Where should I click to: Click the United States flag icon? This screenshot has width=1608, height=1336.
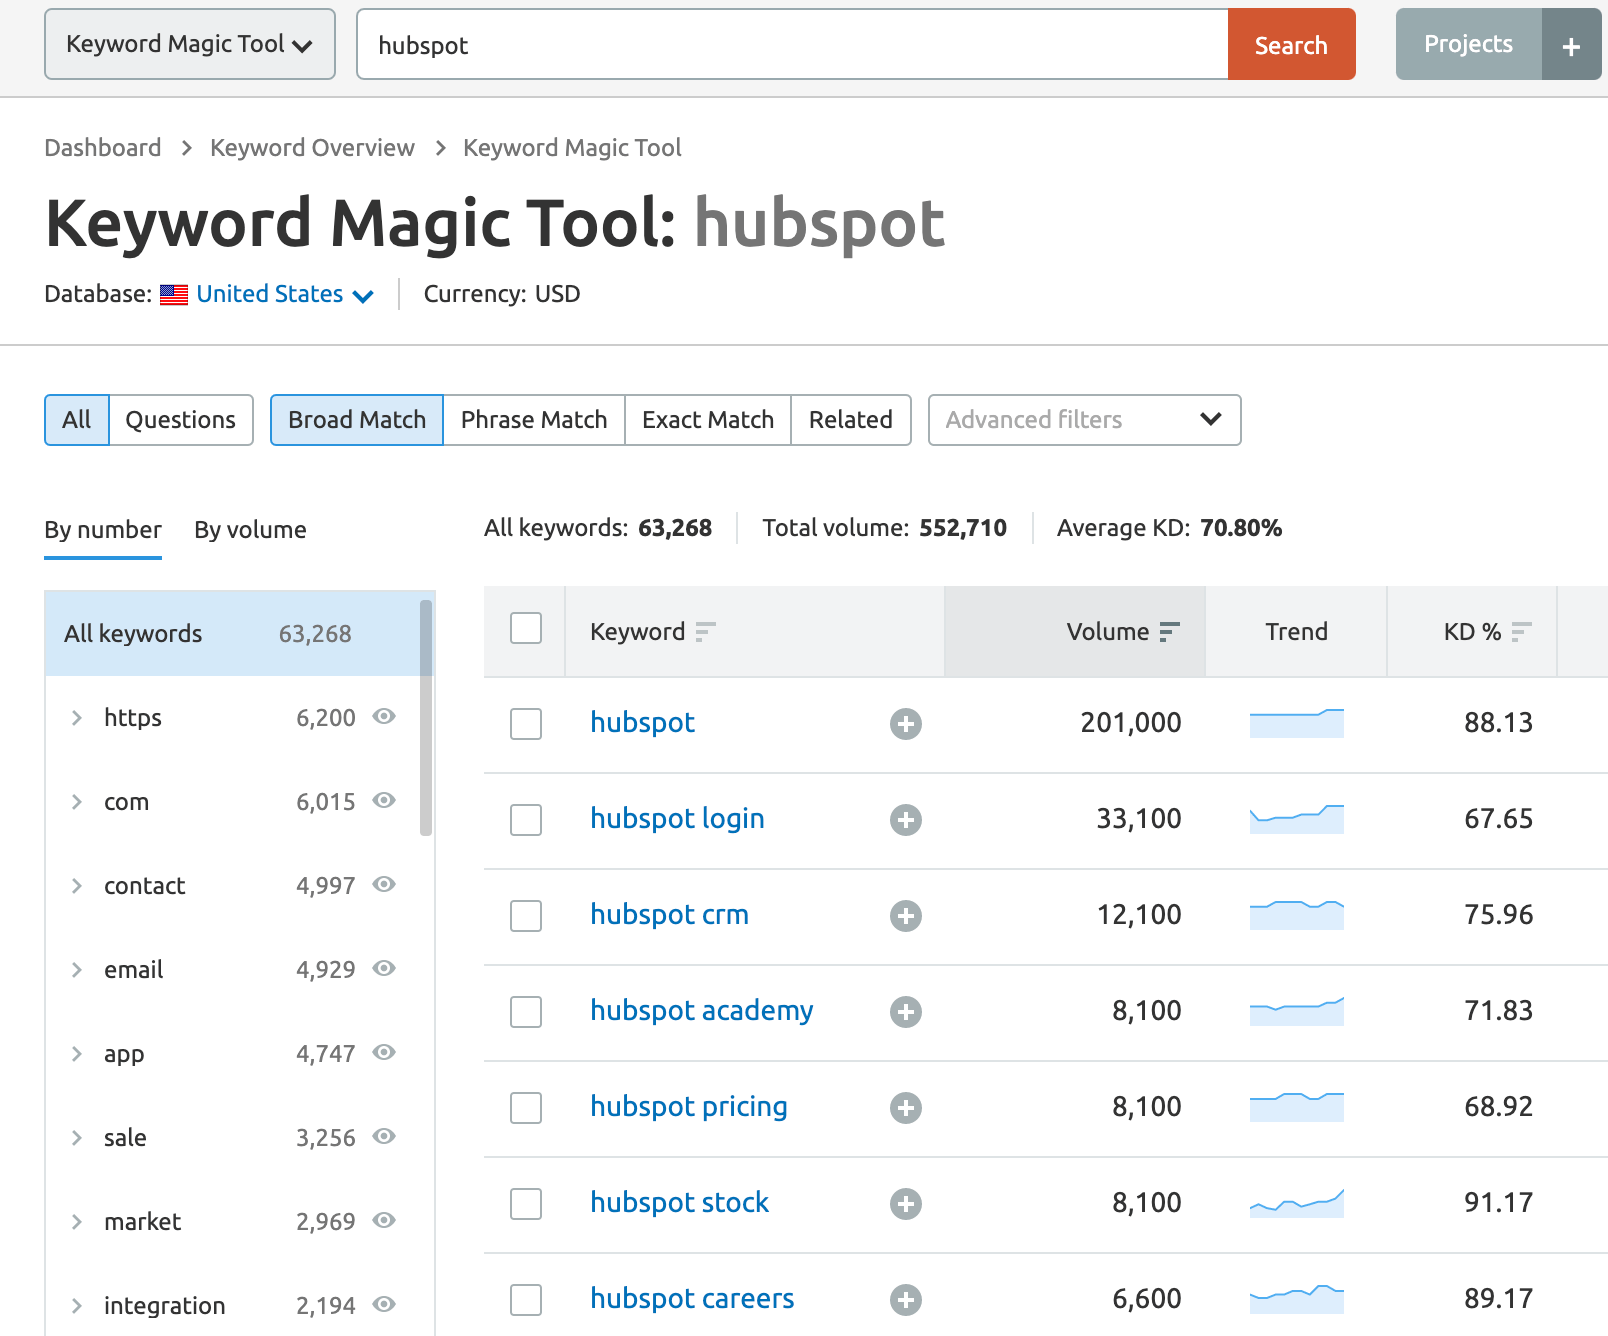(x=174, y=295)
